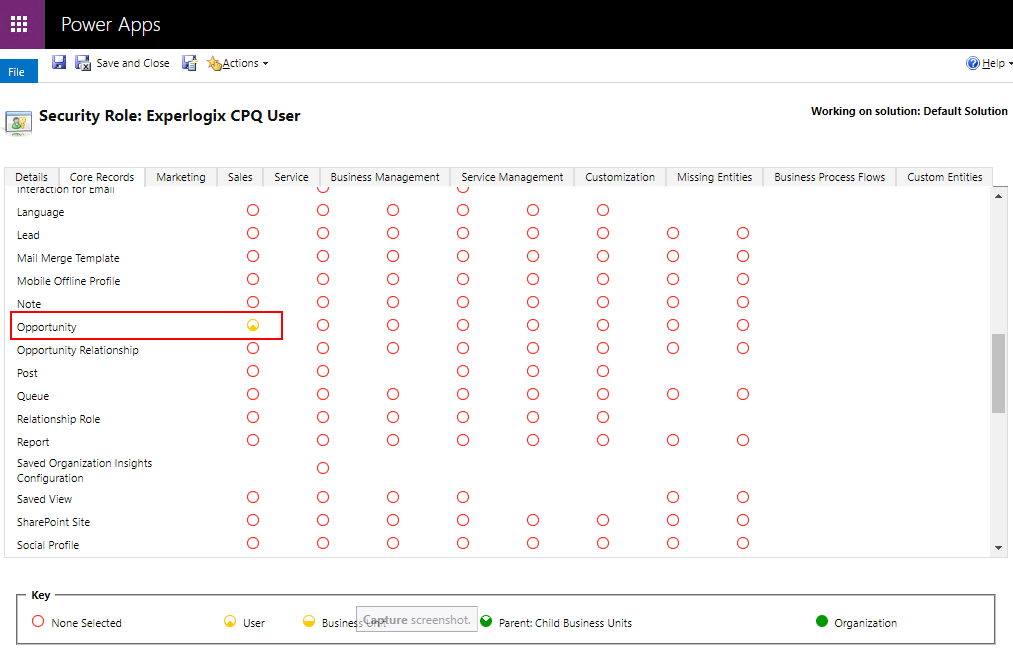
Task: Toggle the first privilege circle in Queue row
Action: [x=253, y=394]
